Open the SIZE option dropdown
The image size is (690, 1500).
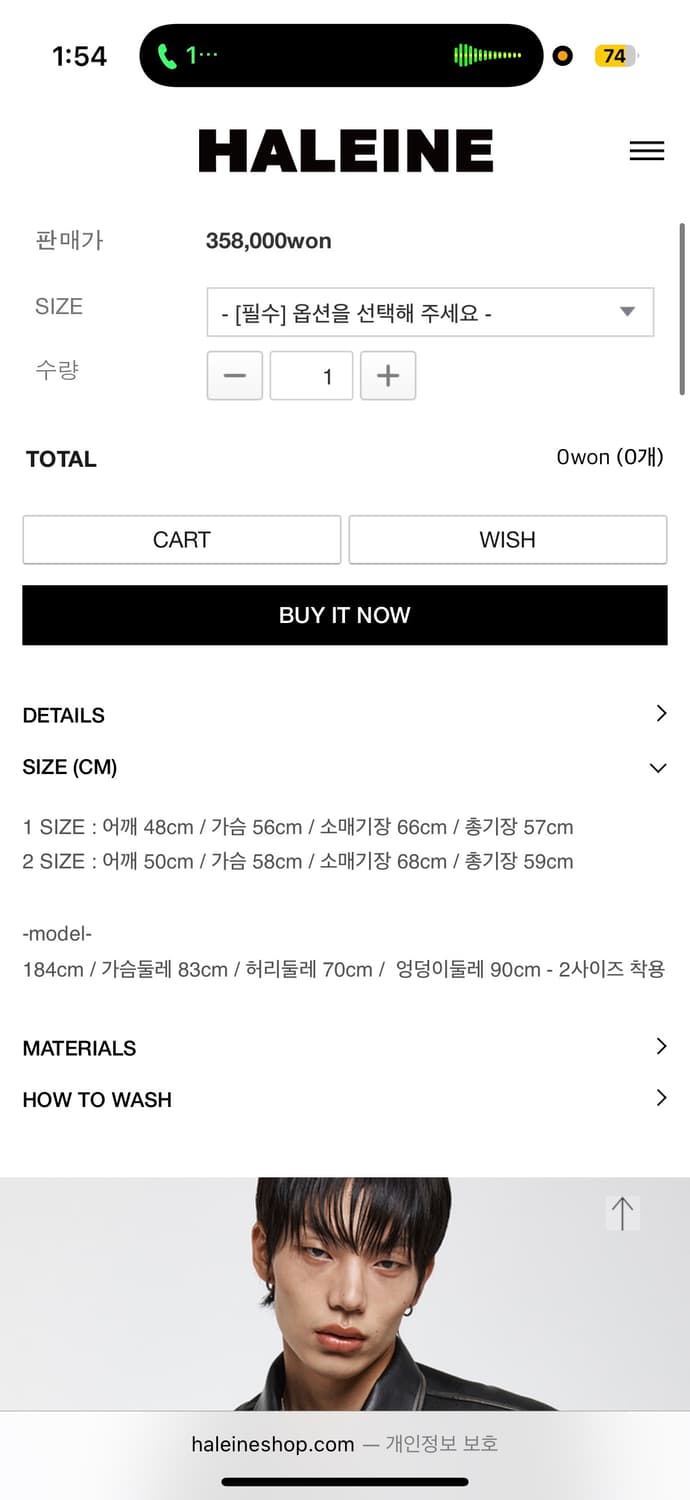[430, 313]
